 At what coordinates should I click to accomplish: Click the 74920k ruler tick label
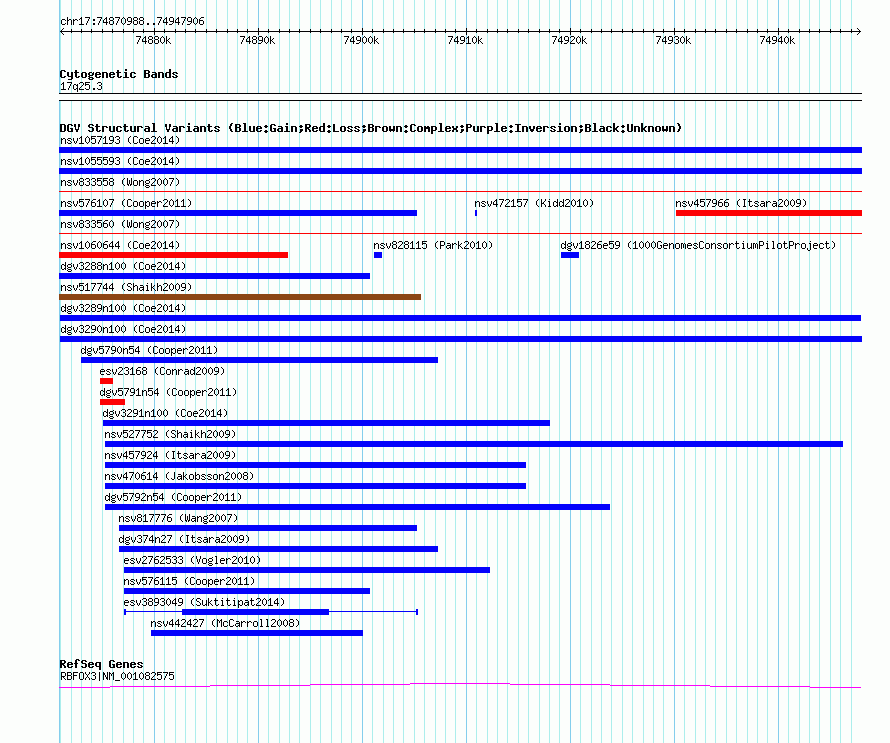569,40
